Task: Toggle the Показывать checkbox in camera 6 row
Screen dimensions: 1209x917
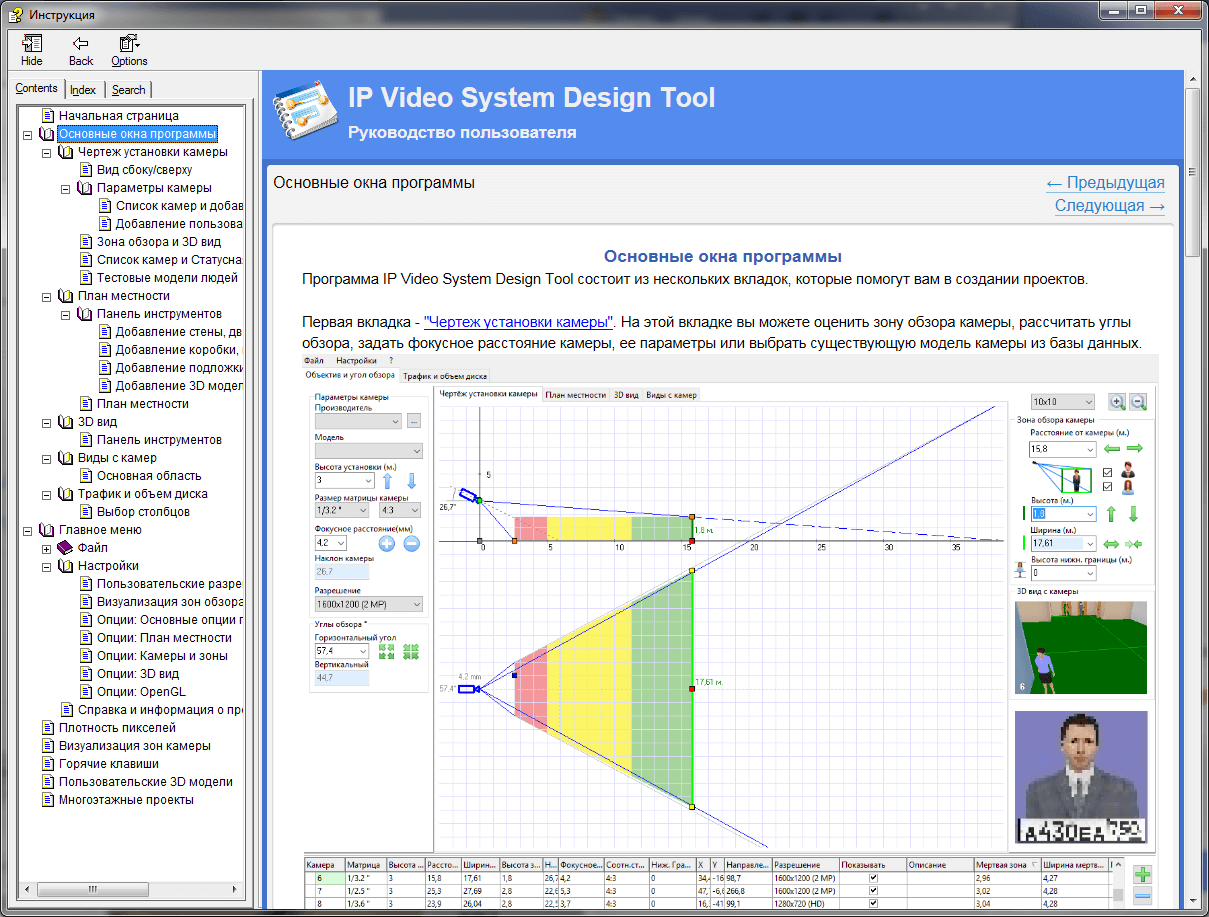Action: coord(872,878)
